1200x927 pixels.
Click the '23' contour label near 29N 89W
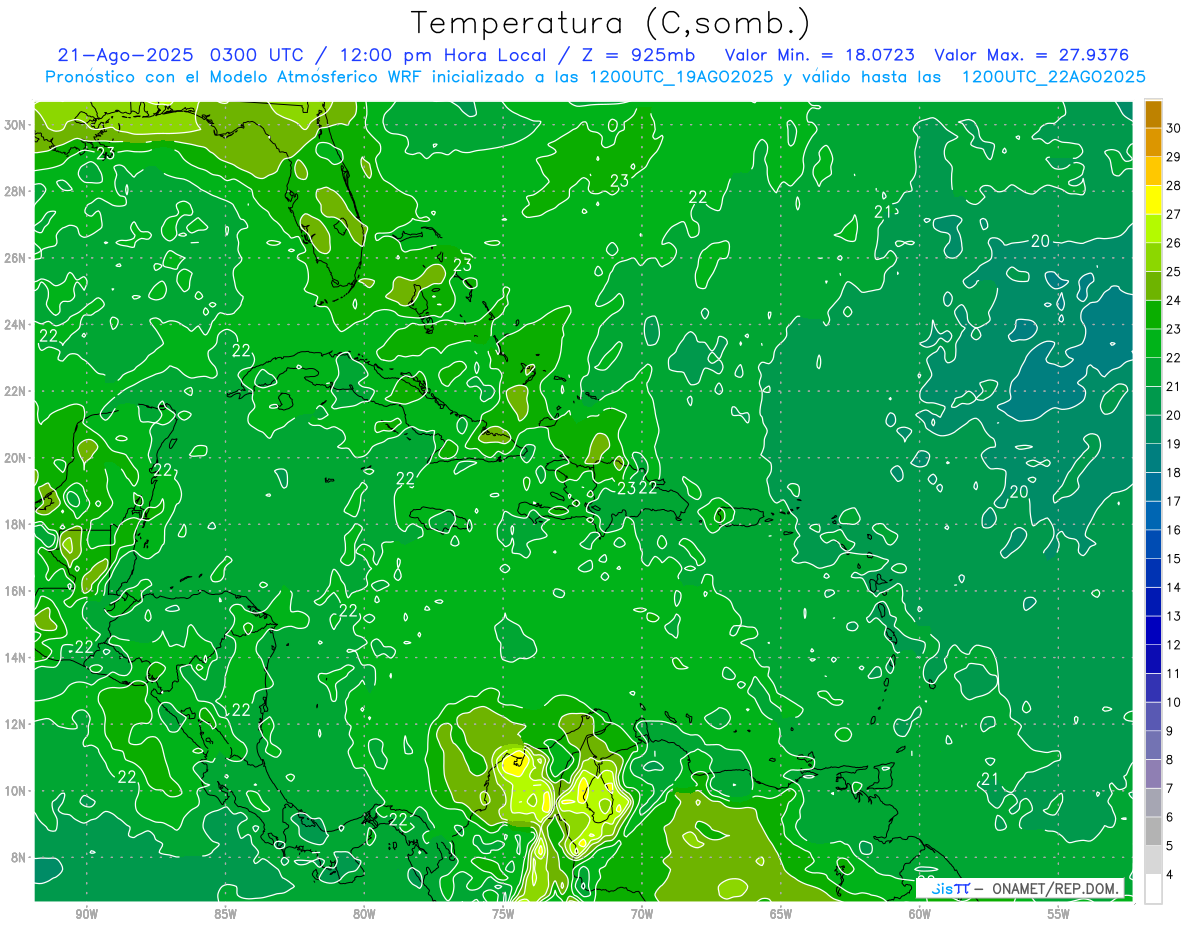(106, 153)
